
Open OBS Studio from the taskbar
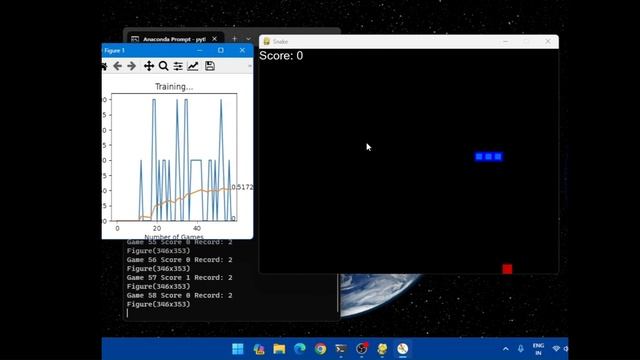tap(362, 349)
